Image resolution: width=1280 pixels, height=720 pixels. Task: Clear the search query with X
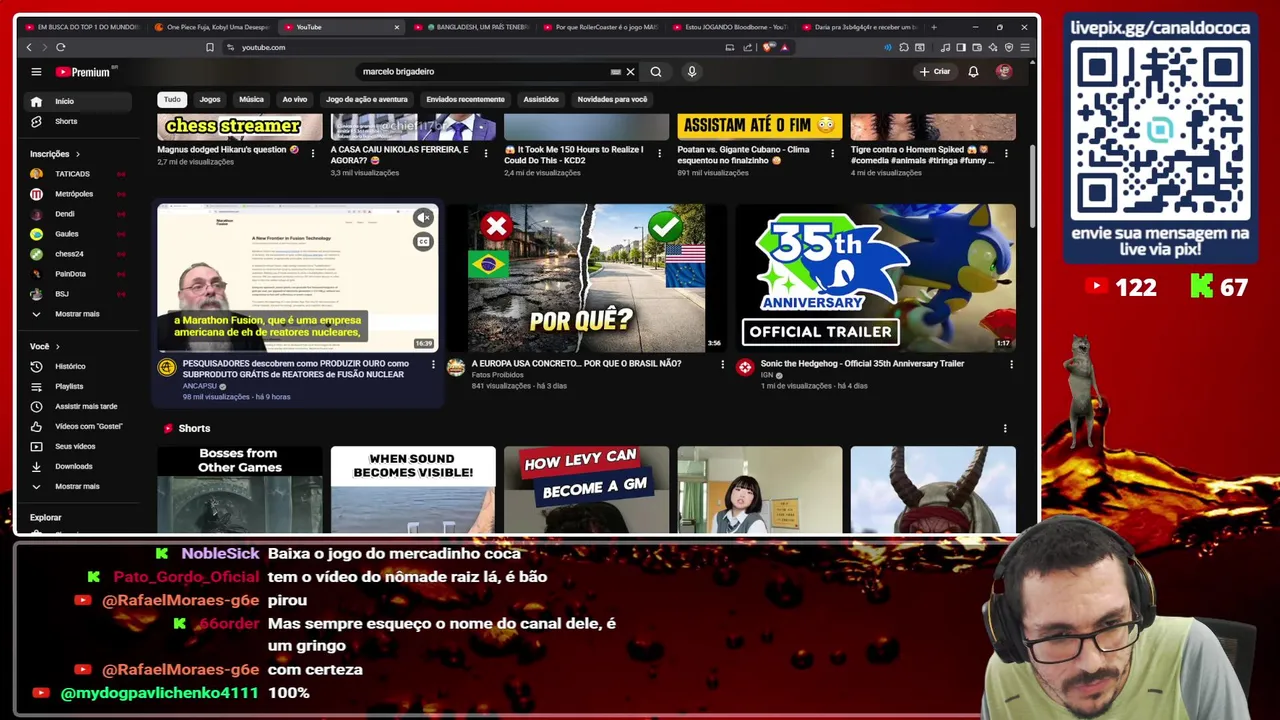pyautogui.click(x=630, y=72)
